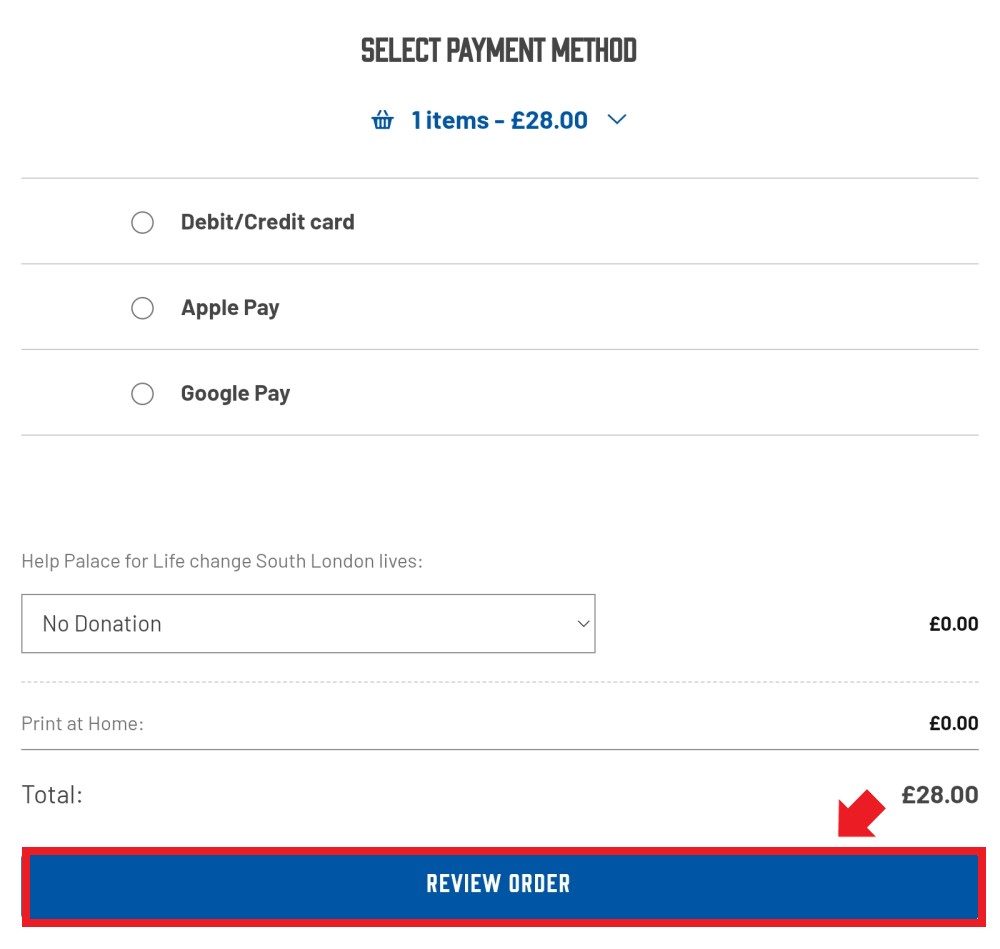Viewport: 1000px width, 949px height.
Task: Select the Debit/Credit card radio button
Action: pos(143,222)
